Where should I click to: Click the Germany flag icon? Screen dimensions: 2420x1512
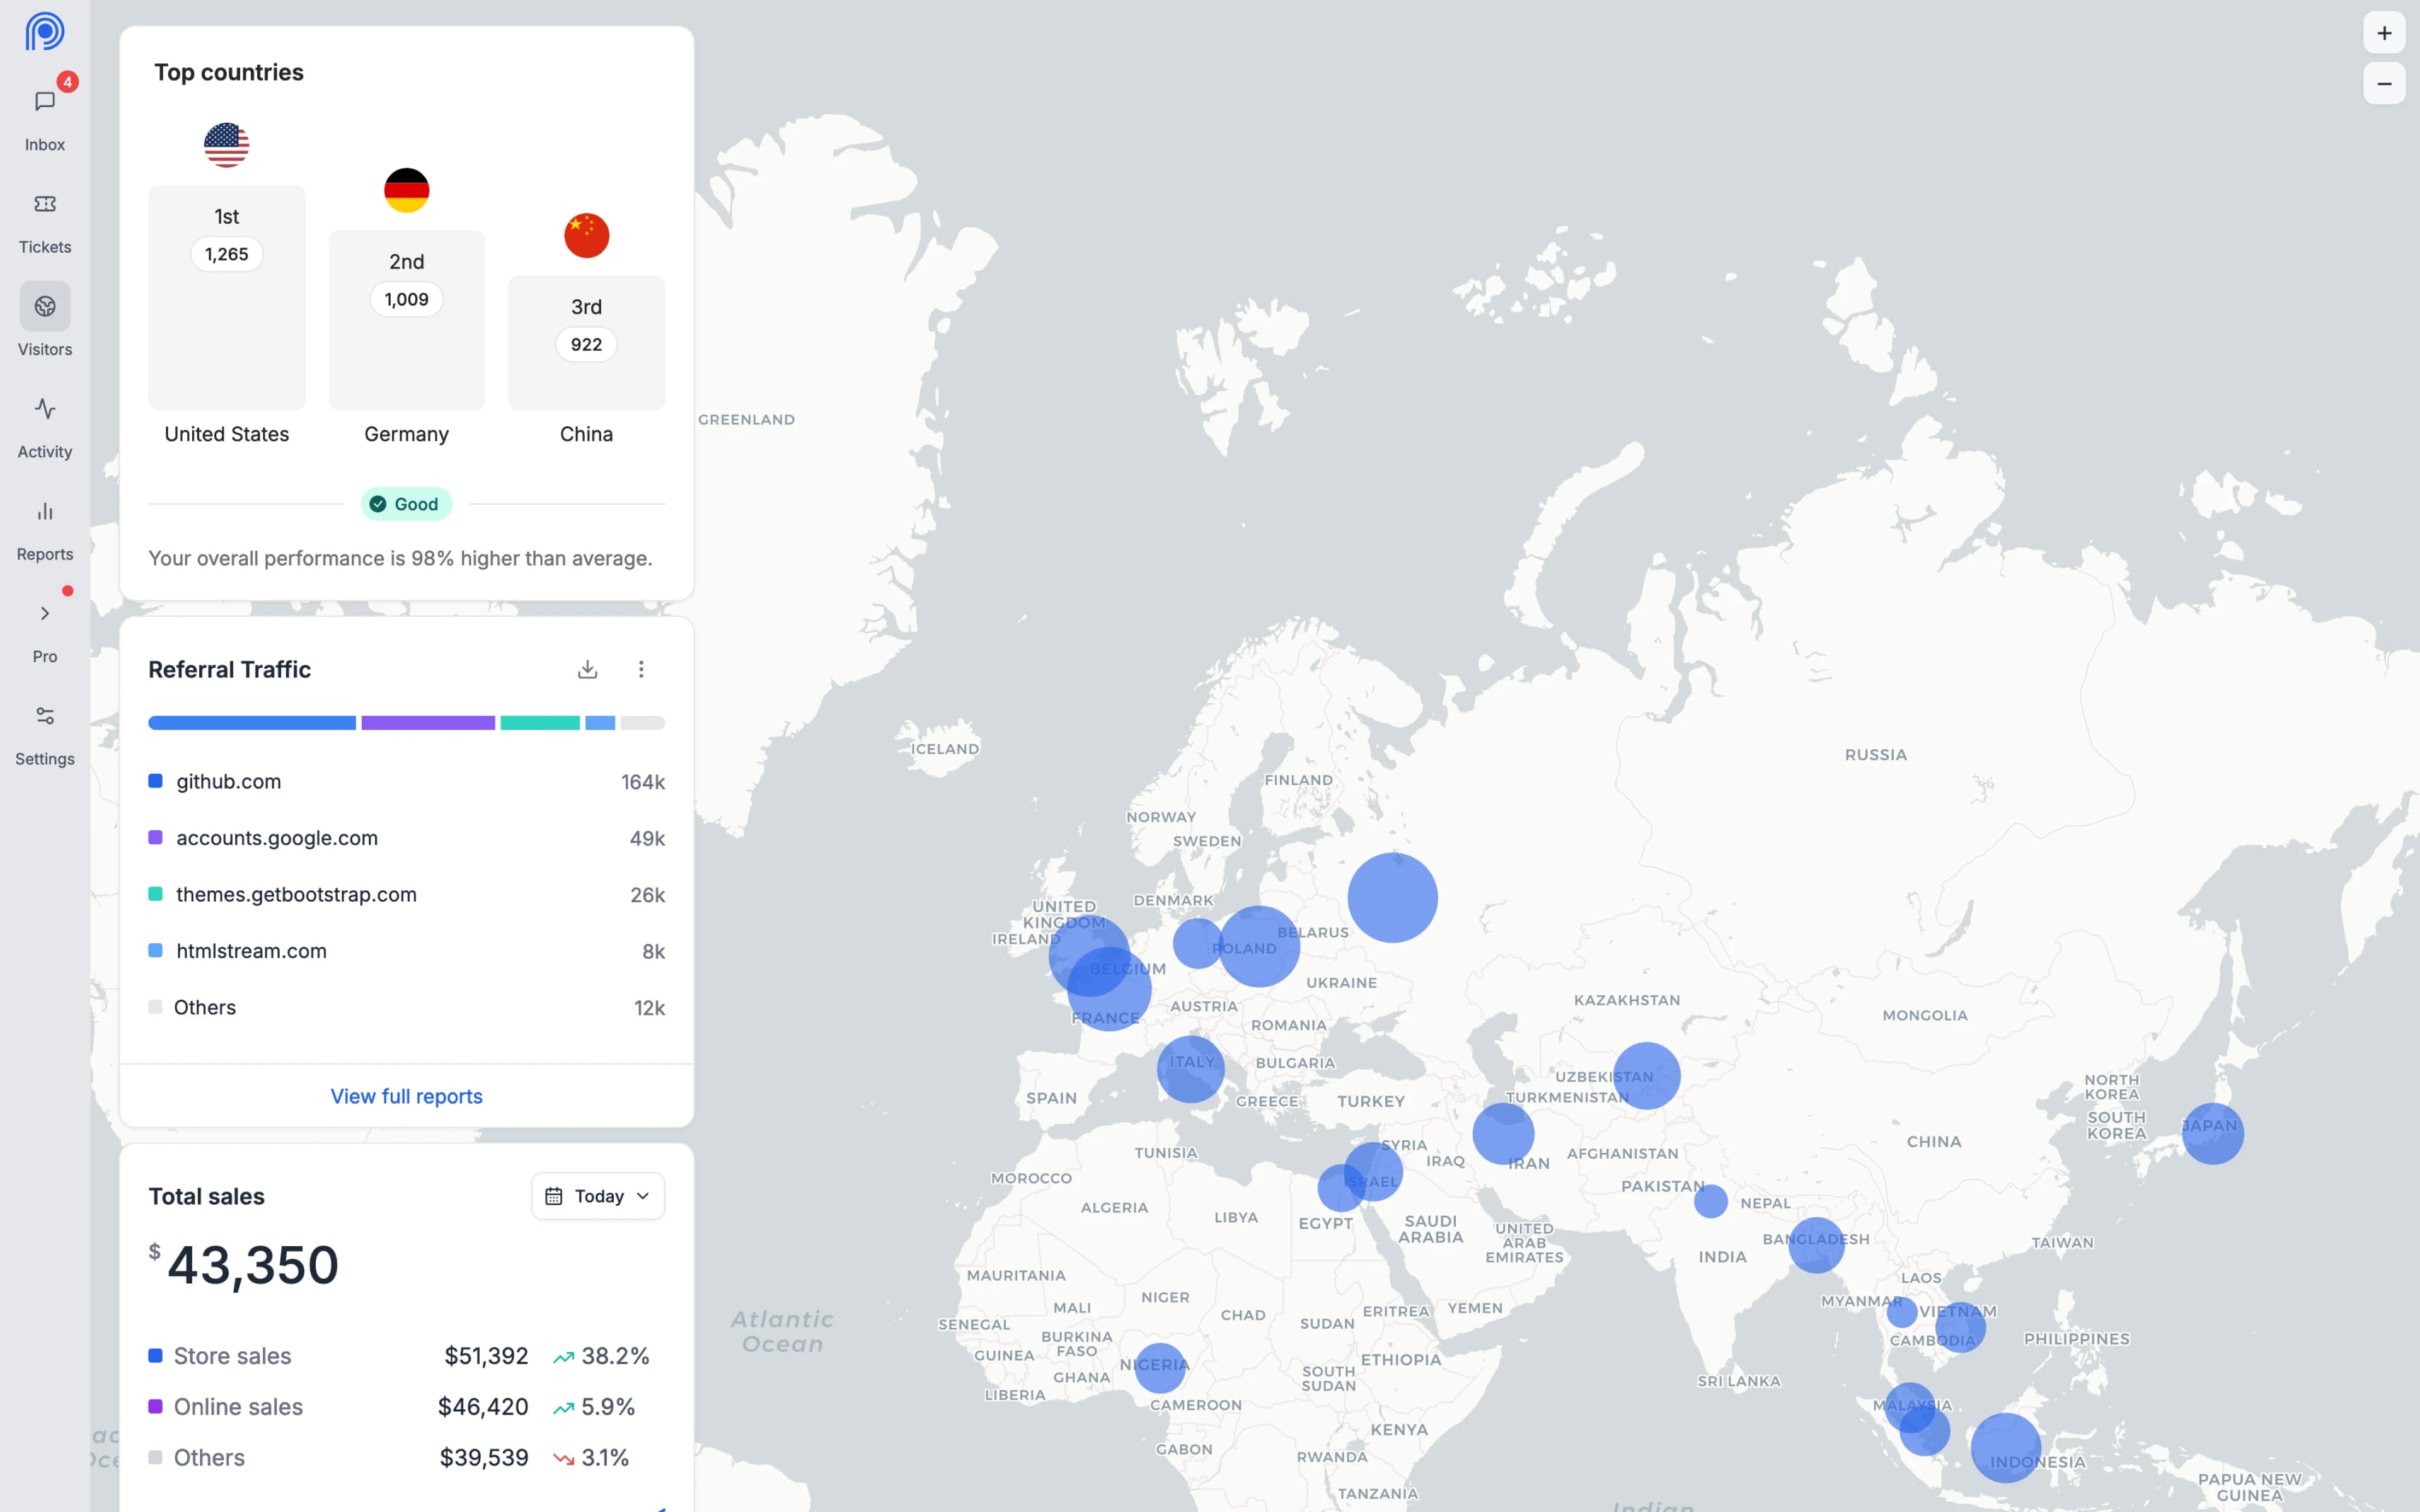tap(406, 190)
